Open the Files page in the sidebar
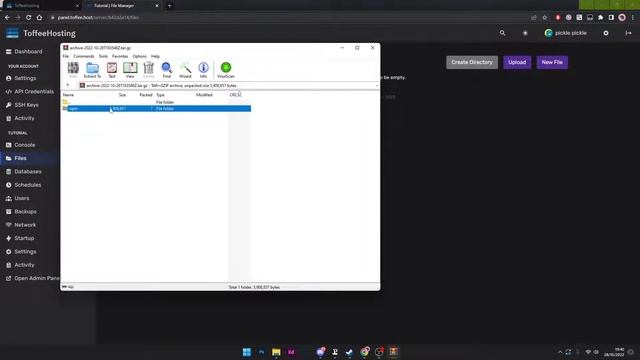The image size is (640, 360). (x=17, y=158)
